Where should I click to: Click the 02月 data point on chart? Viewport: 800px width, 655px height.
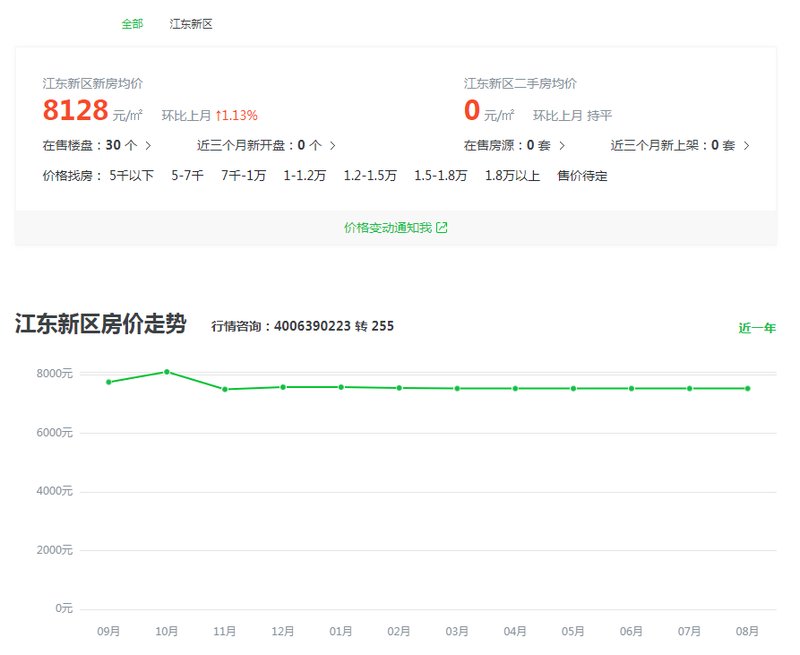coord(399,388)
